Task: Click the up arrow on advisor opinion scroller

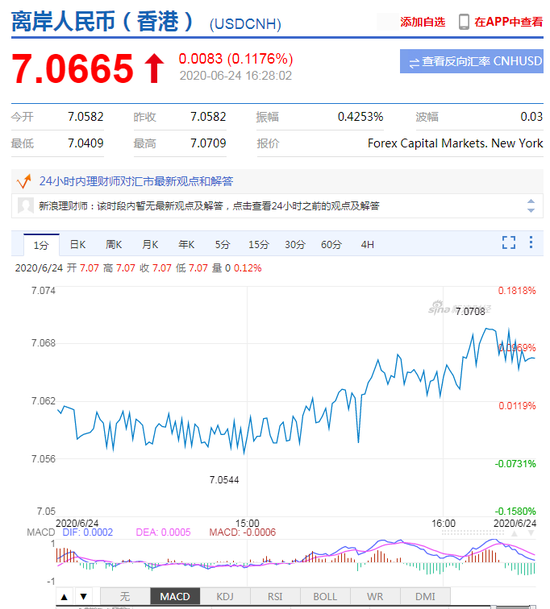Action: [531, 201]
